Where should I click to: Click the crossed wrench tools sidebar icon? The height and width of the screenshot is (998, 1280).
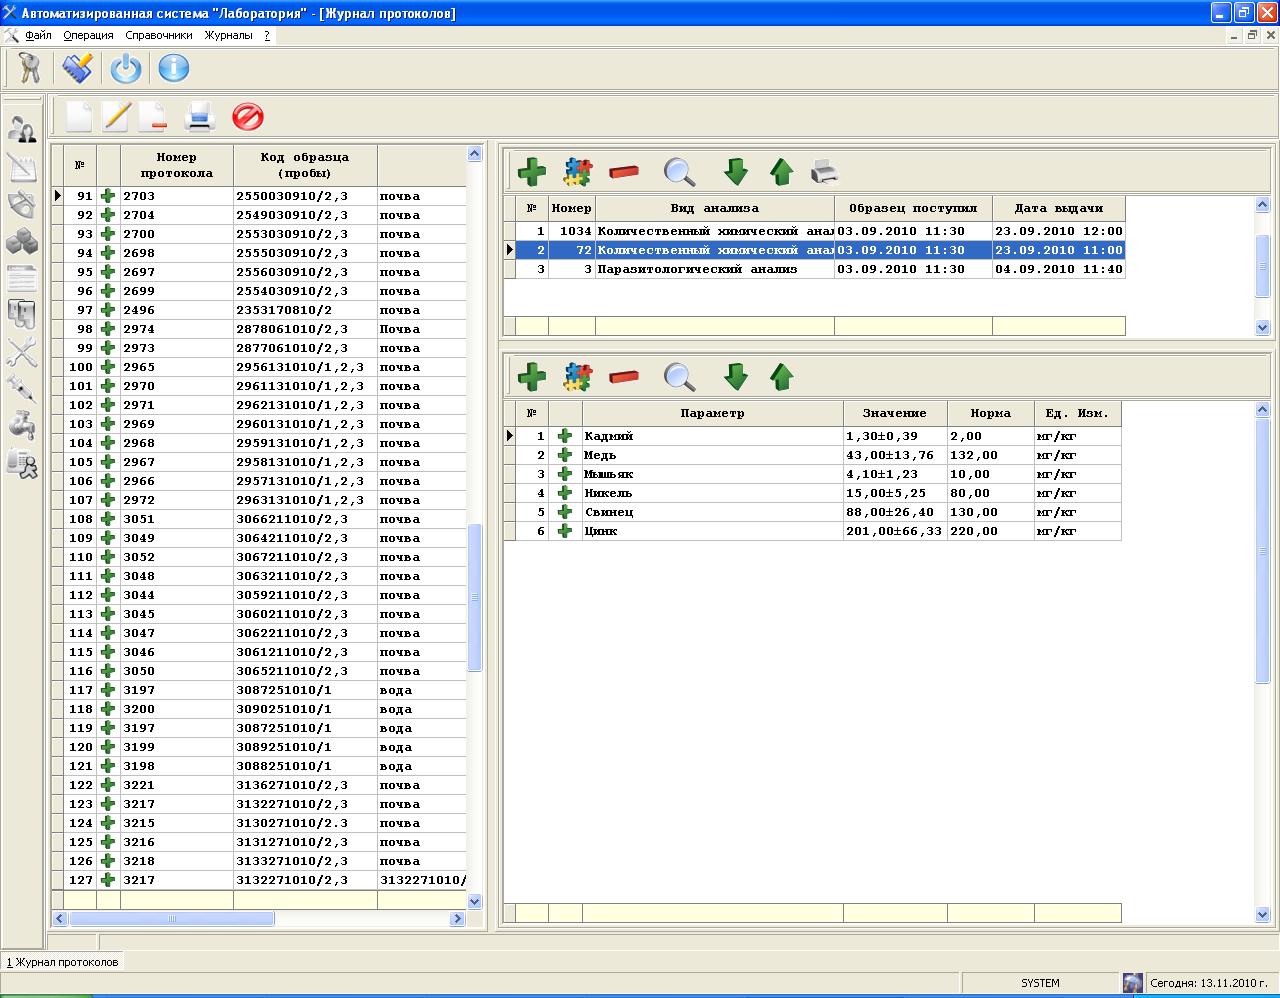pyautogui.click(x=21, y=351)
